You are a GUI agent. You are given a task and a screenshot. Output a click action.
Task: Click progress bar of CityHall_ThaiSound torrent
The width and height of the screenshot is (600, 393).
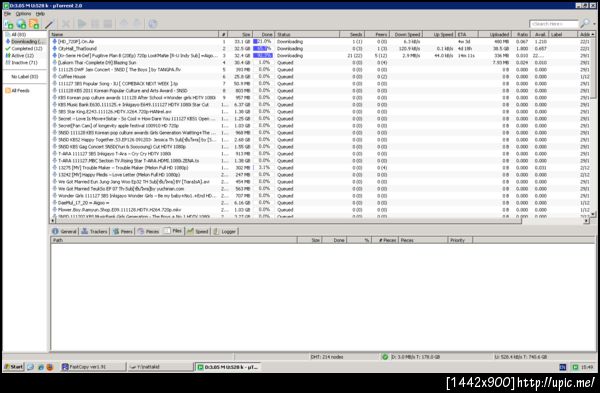click(x=262, y=49)
